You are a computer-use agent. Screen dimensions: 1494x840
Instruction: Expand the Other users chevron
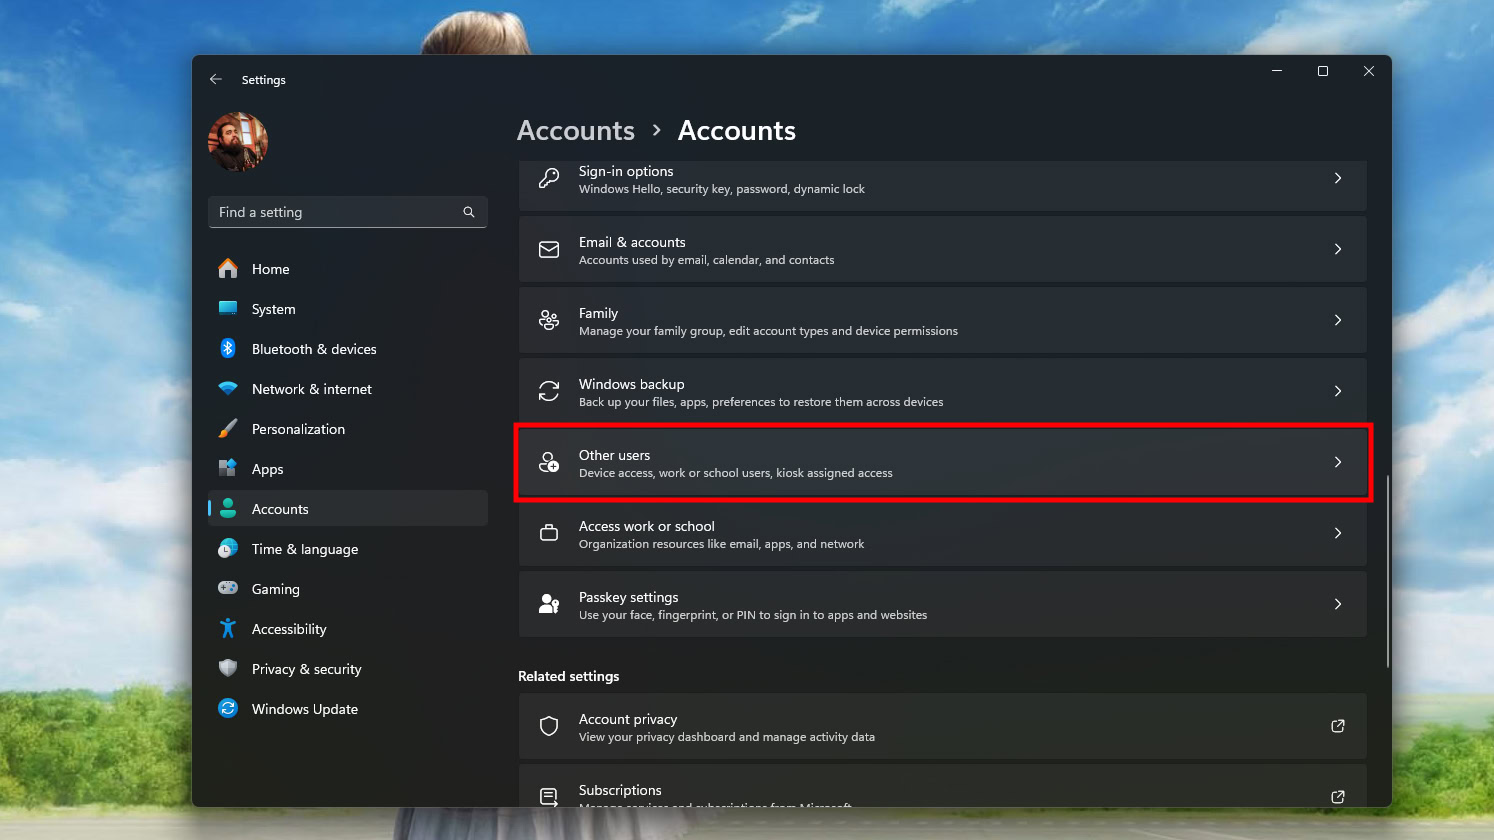click(x=1338, y=462)
